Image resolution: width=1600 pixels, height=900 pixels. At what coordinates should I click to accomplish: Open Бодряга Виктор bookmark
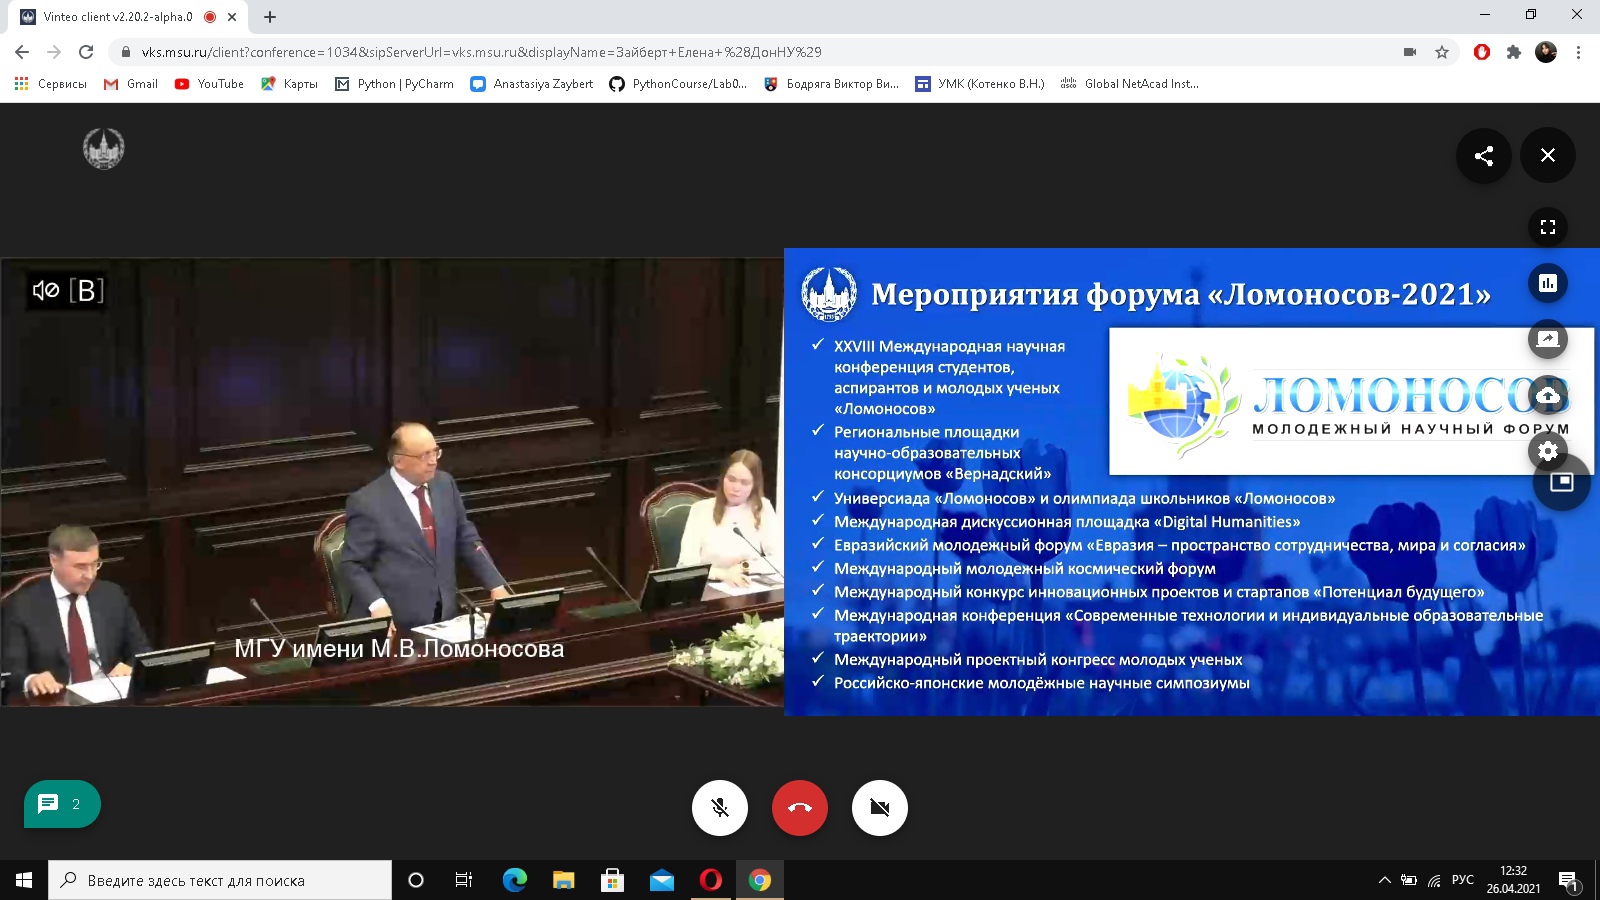click(x=831, y=84)
